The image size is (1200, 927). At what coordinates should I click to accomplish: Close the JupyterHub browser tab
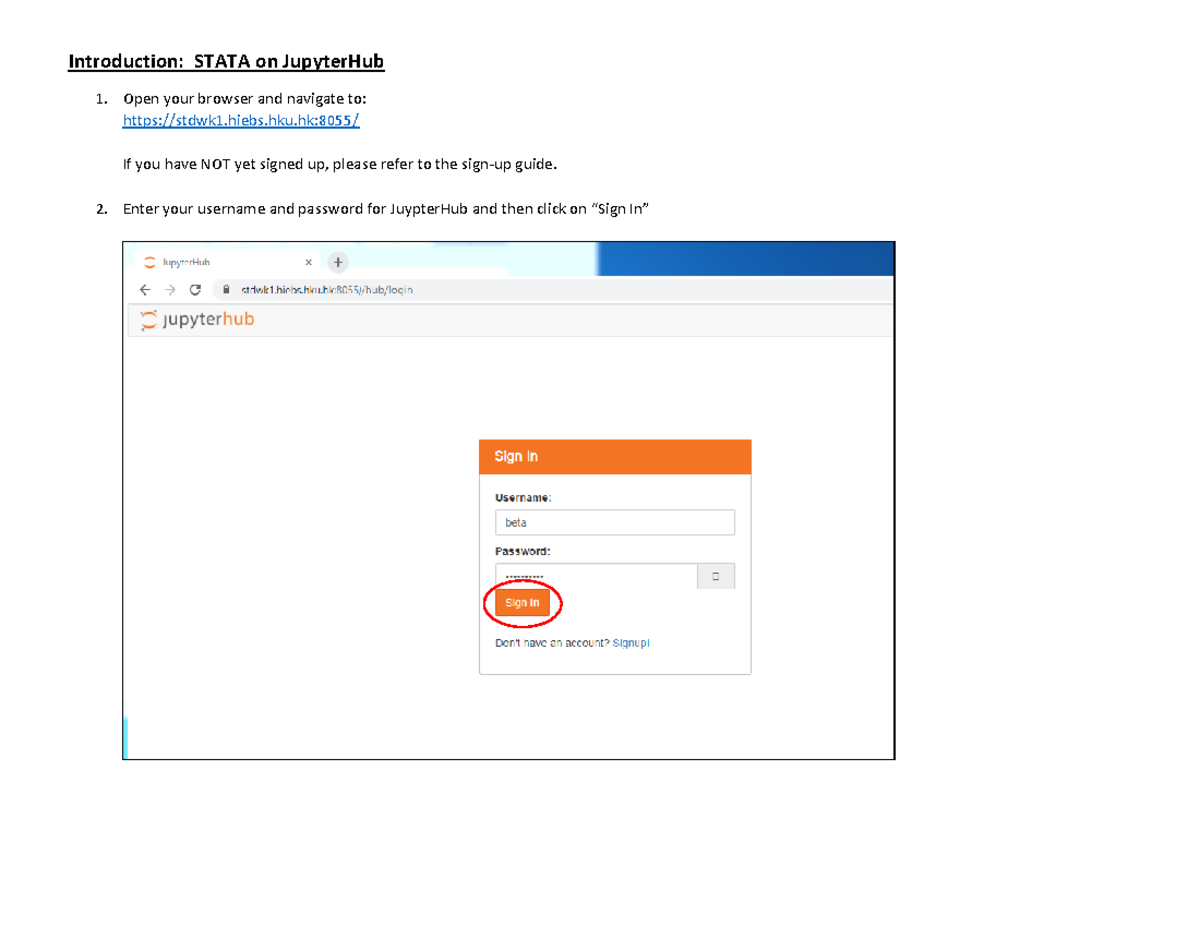click(309, 262)
